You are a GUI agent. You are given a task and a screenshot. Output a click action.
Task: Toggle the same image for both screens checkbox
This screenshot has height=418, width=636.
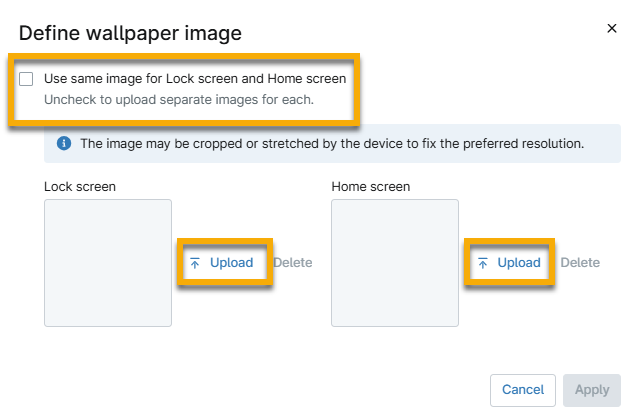[x=27, y=79]
